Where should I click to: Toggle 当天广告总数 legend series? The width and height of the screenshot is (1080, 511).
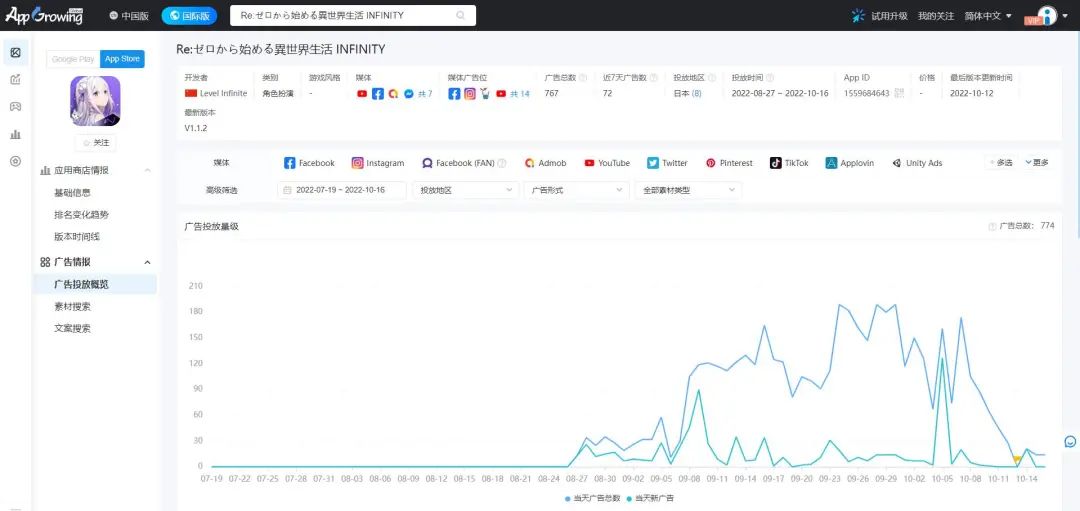click(592, 497)
